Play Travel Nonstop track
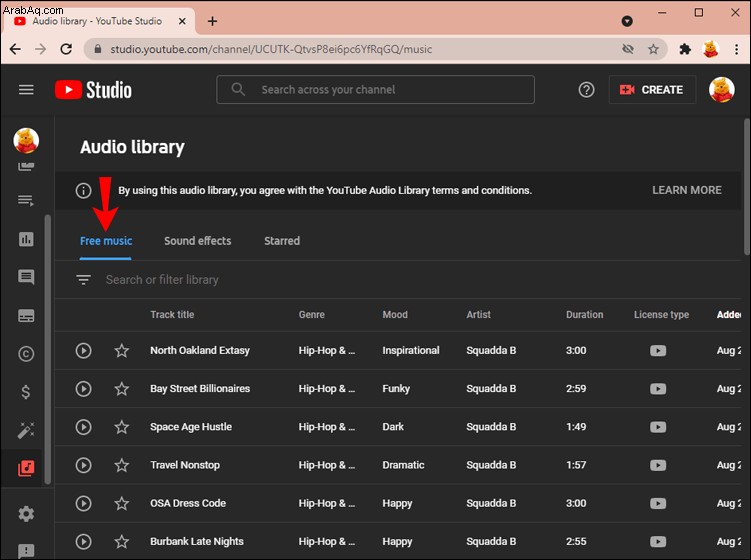Screen dimensions: 751x560 (83, 465)
